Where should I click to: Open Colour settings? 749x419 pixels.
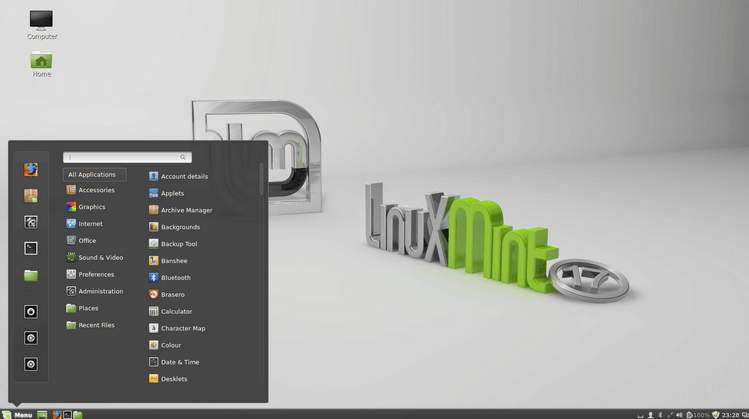(x=165, y=345)
